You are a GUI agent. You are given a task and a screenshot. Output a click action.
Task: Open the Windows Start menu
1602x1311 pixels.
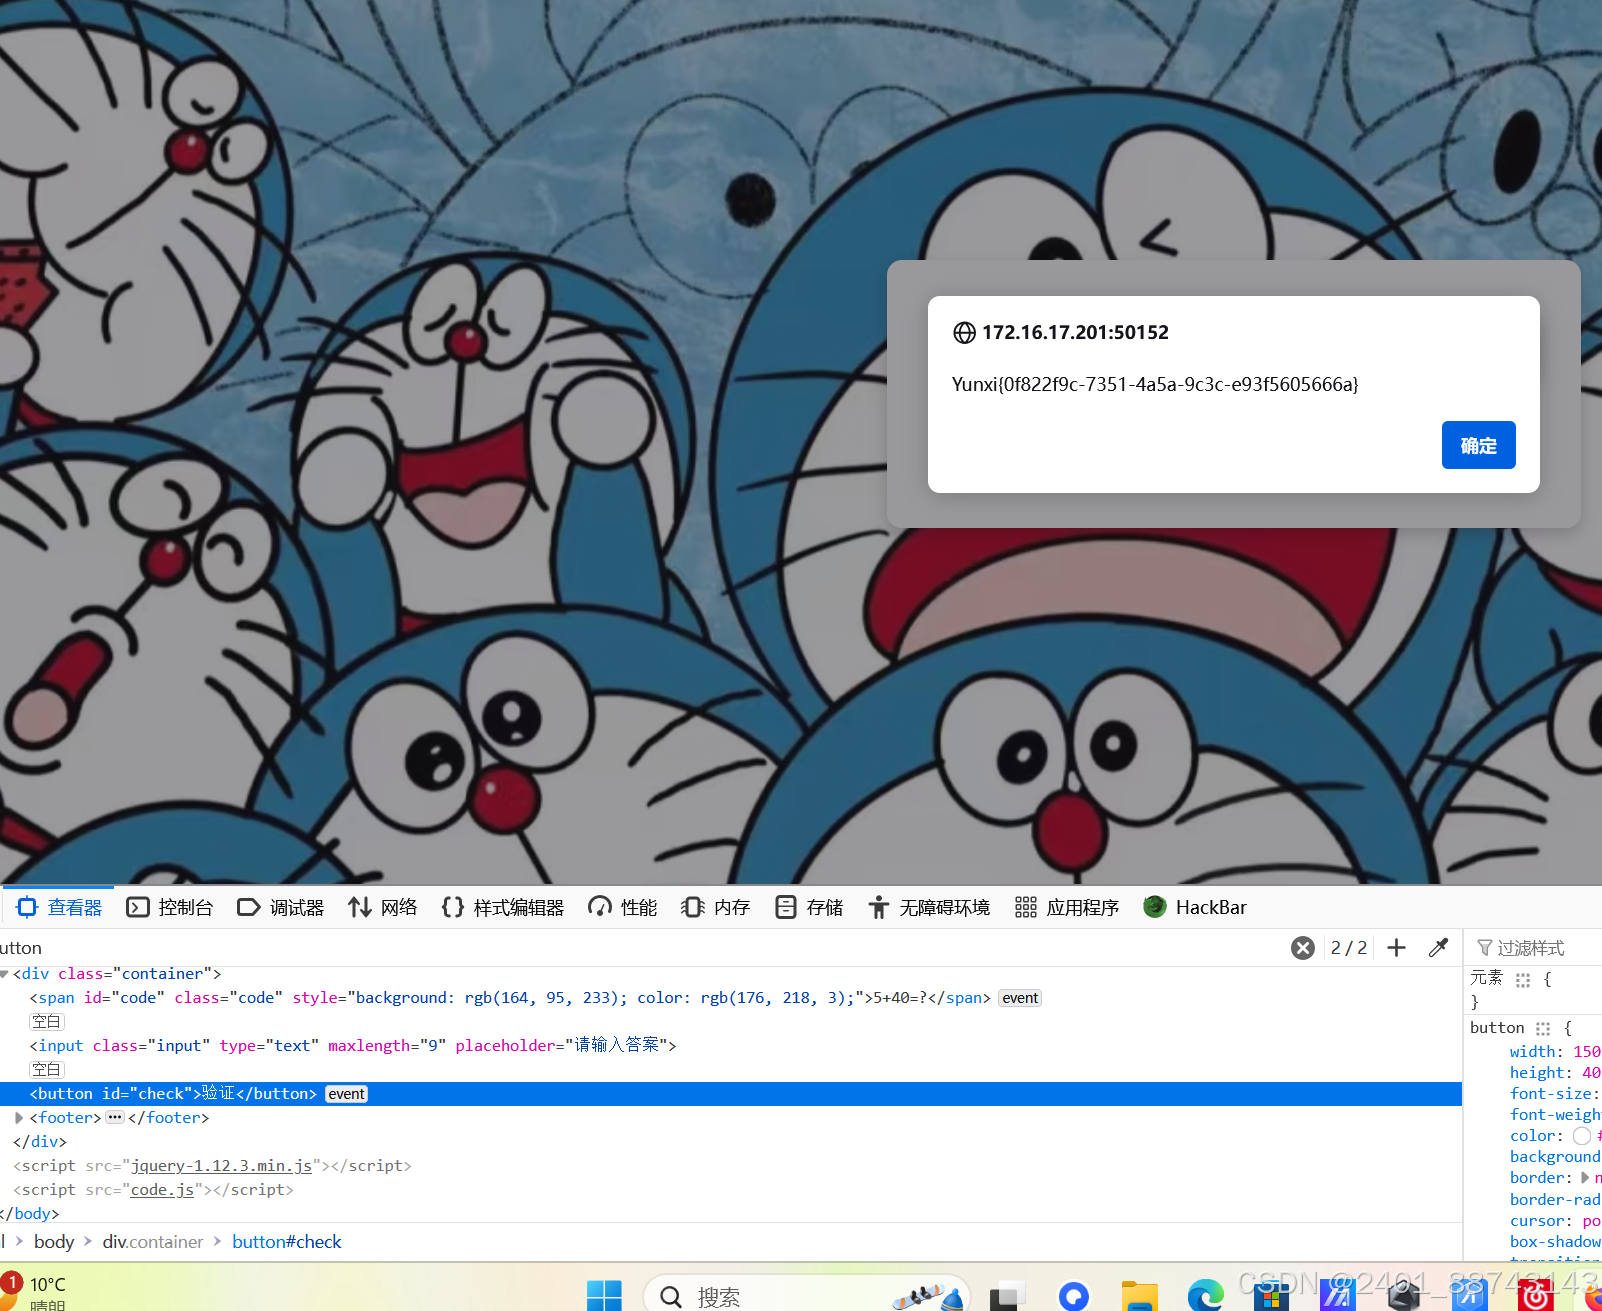click(603, 1295)
